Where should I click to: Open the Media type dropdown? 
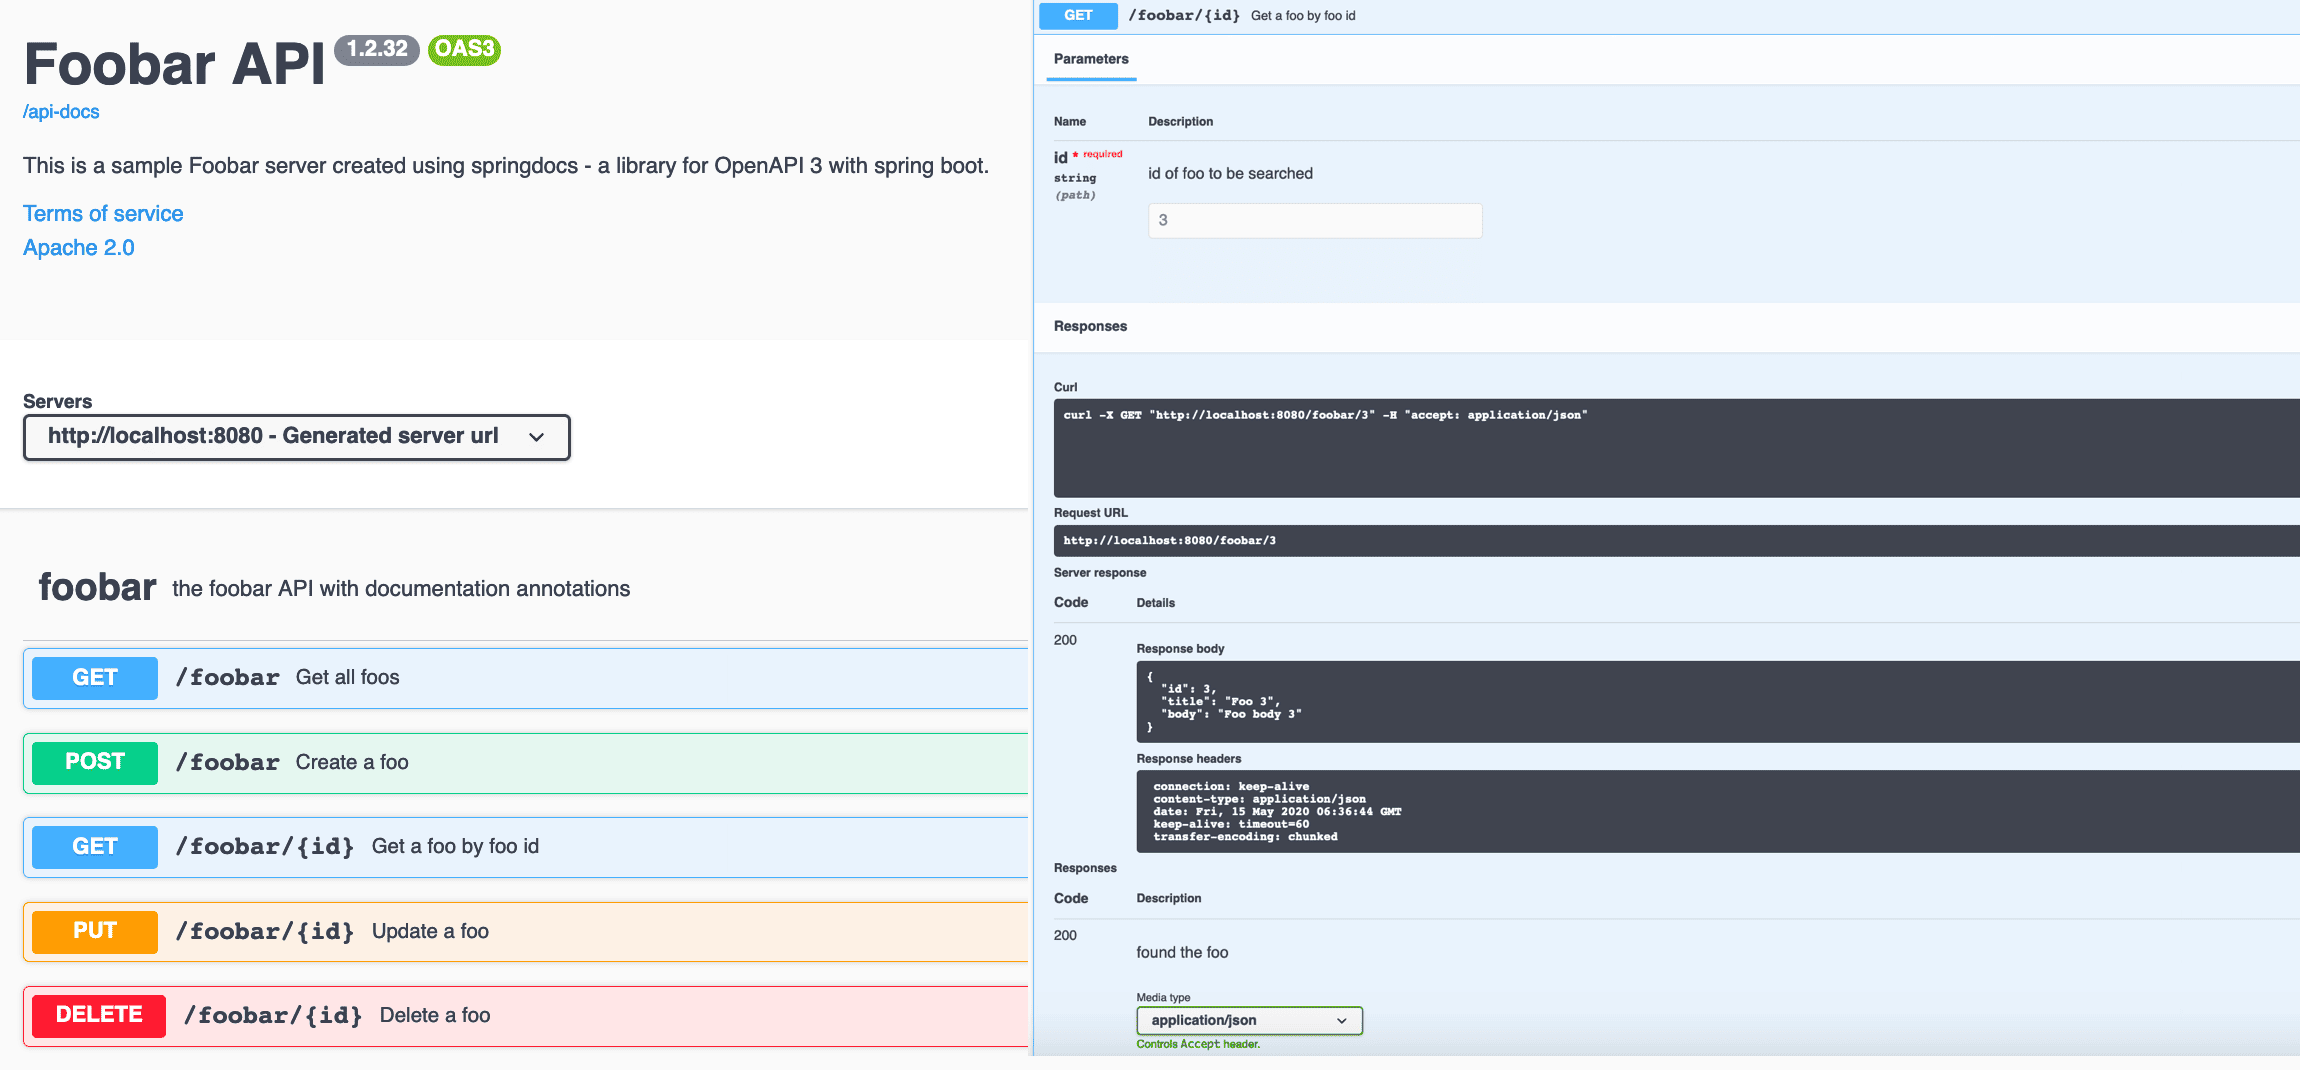pyautogui.click(x=1249, y=1020)
